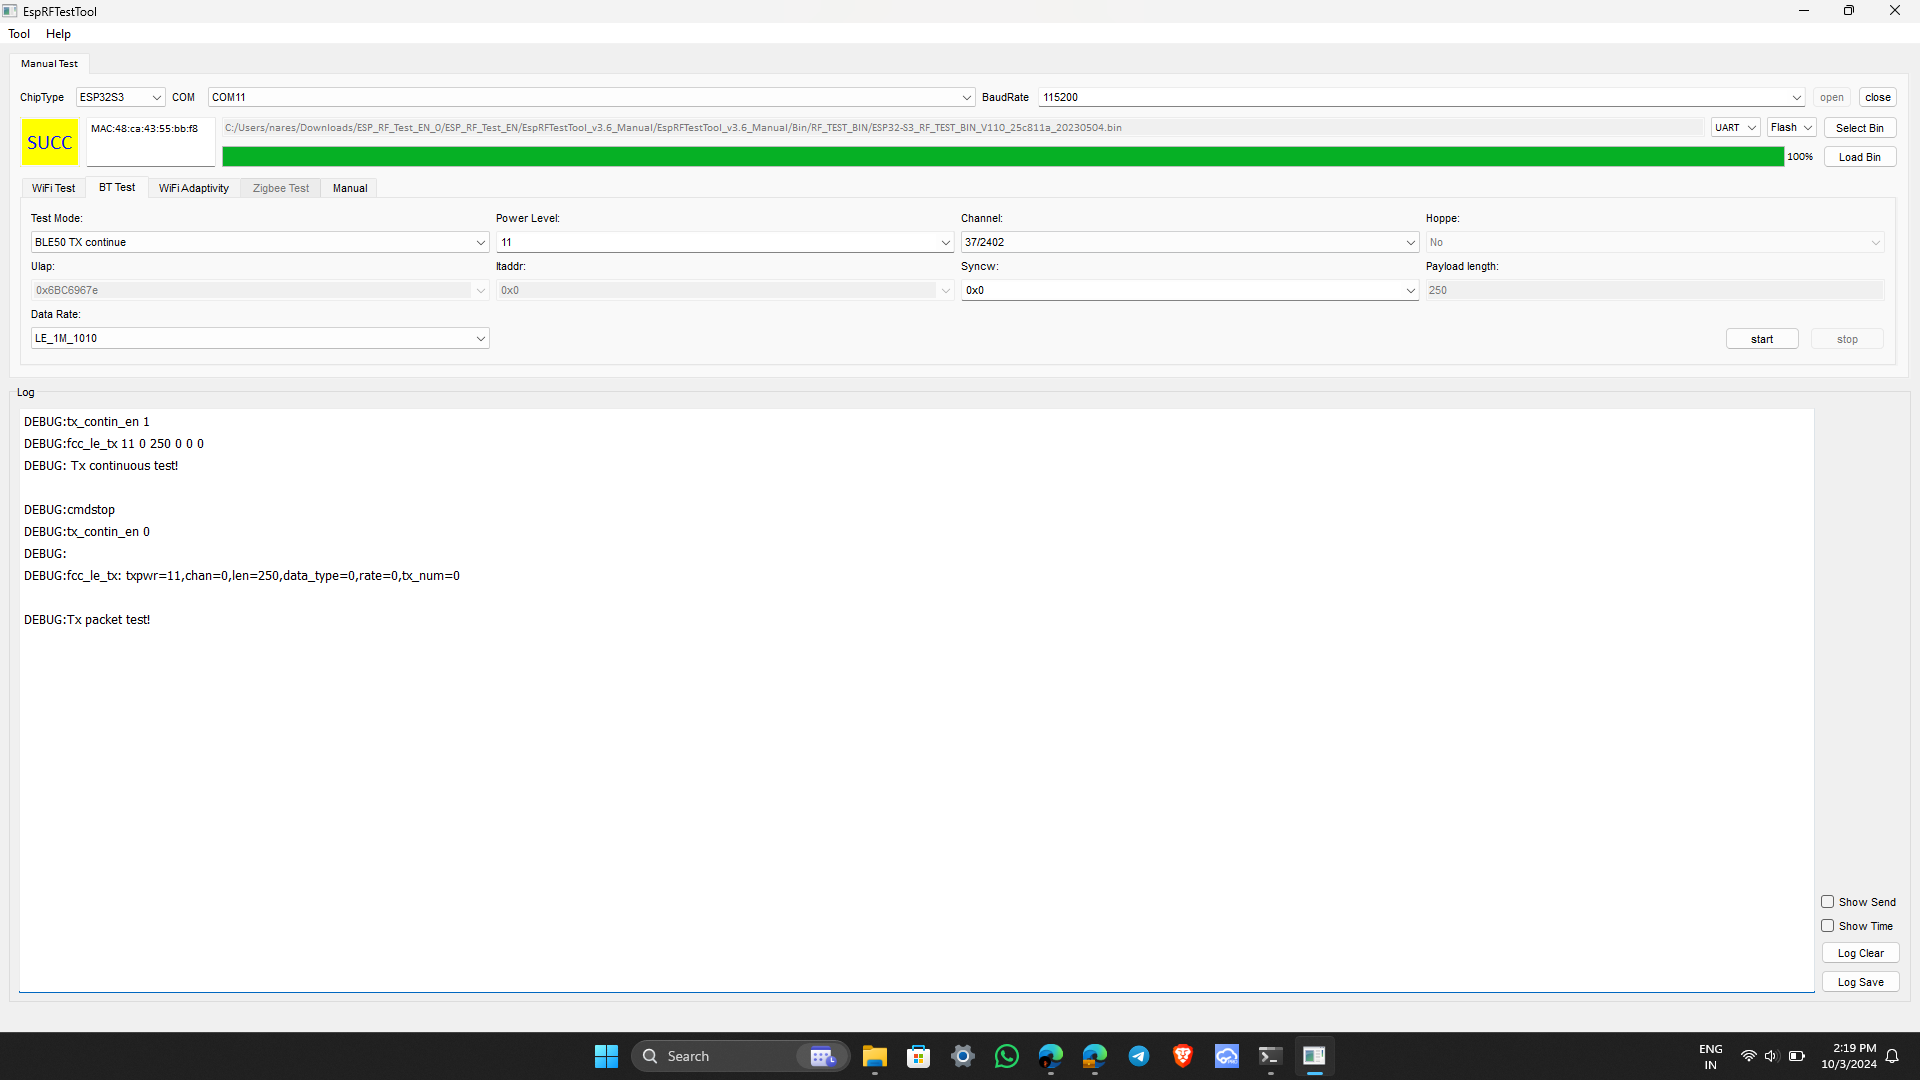Click the magnifier in taskbar Search
Screen dimensions: 1920x1080
pos(650,1056)
